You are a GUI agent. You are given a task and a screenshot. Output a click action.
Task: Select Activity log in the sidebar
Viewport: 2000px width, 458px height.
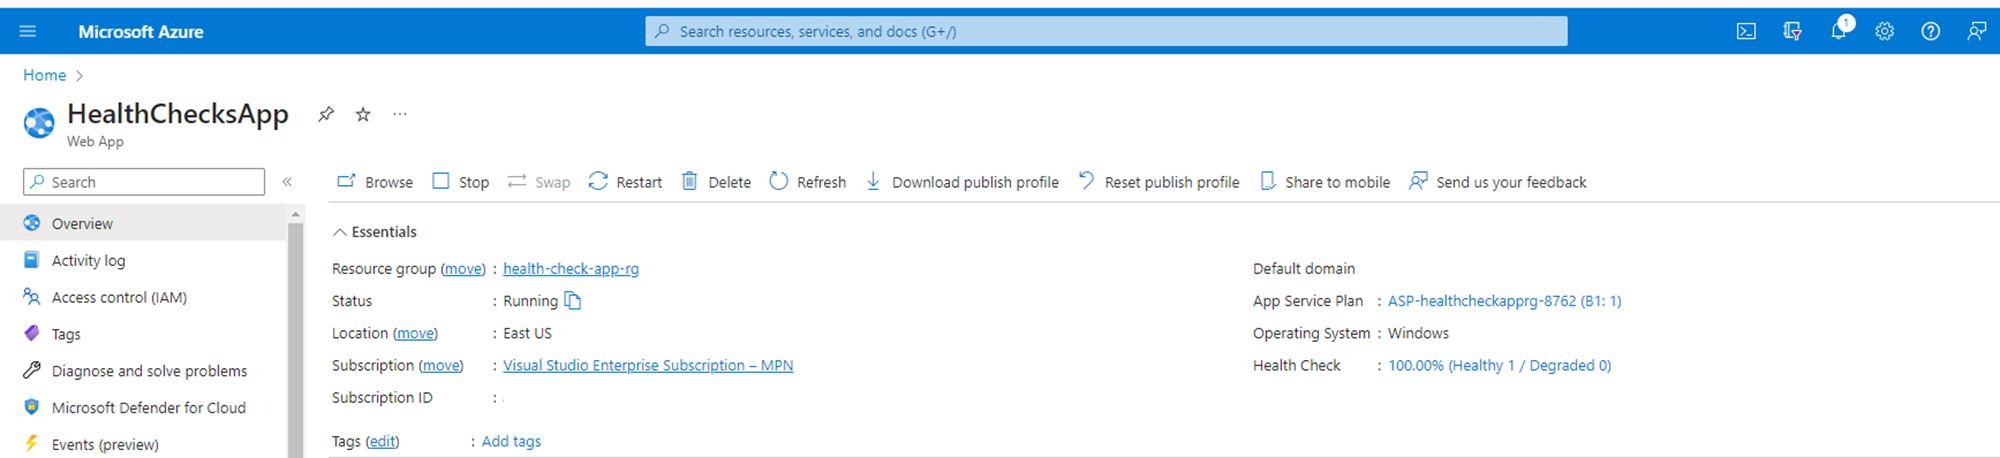coord(88,261)
